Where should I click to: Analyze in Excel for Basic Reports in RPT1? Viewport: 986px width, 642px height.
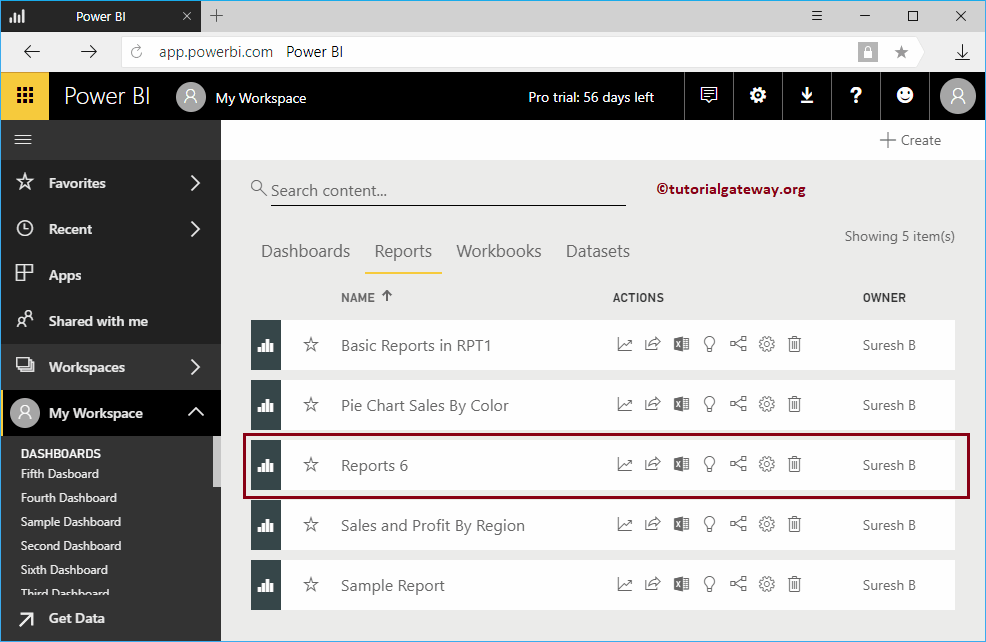point(681,345)
